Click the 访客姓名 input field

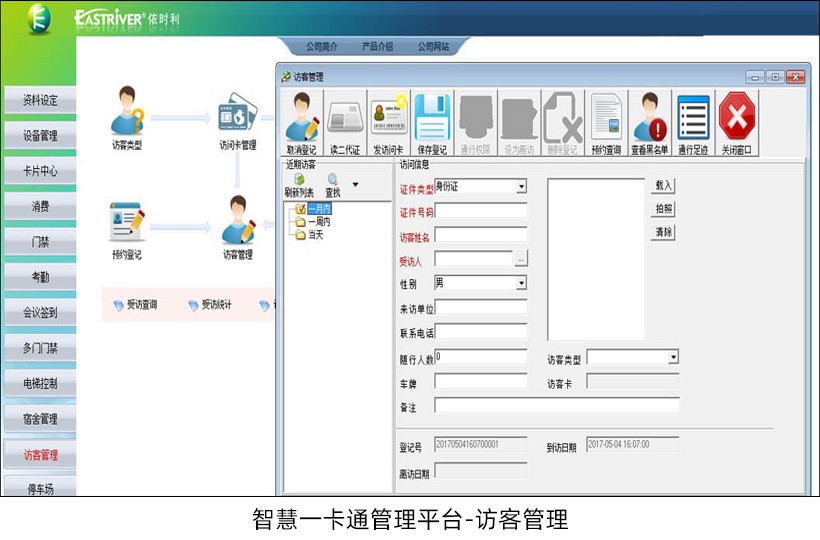pos(480,235)
